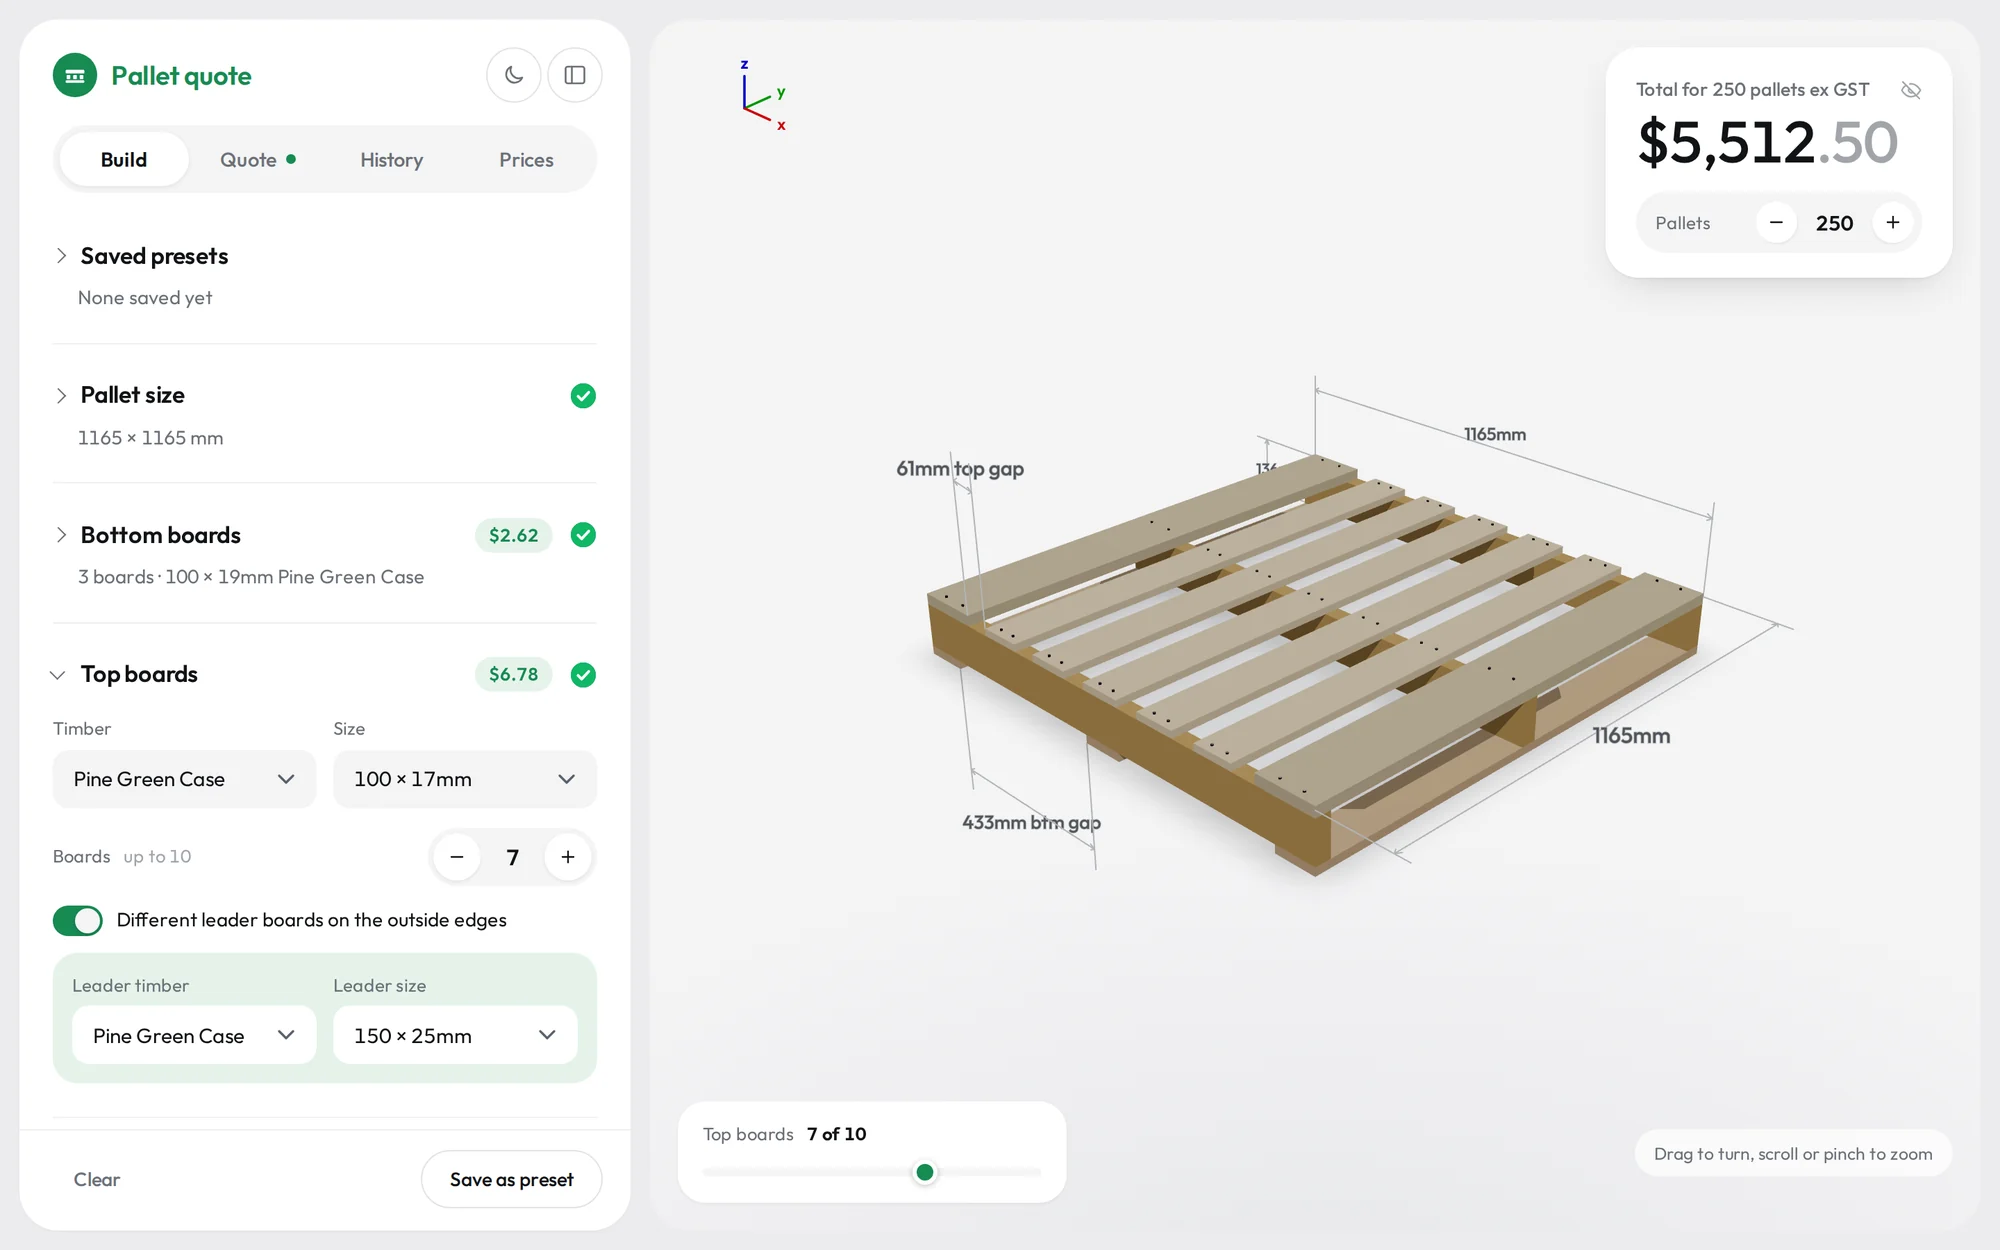The image size is (2000, 1250).
Task: Click the Top boards slider handle
Action: pyautogui.click(x=925, y=1172)
